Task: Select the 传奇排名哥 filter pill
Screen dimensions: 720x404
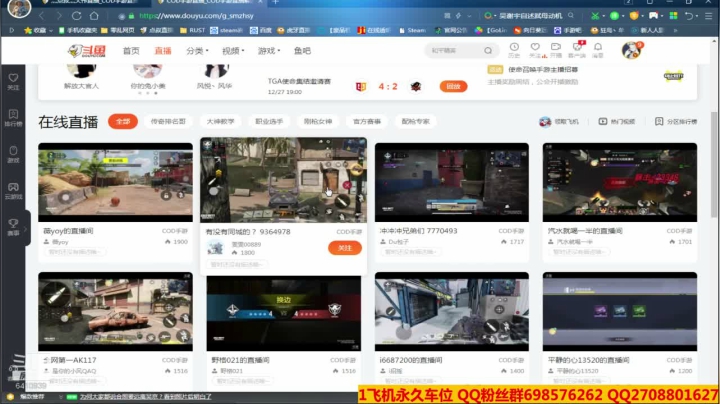Action: (x=168, y=121)
